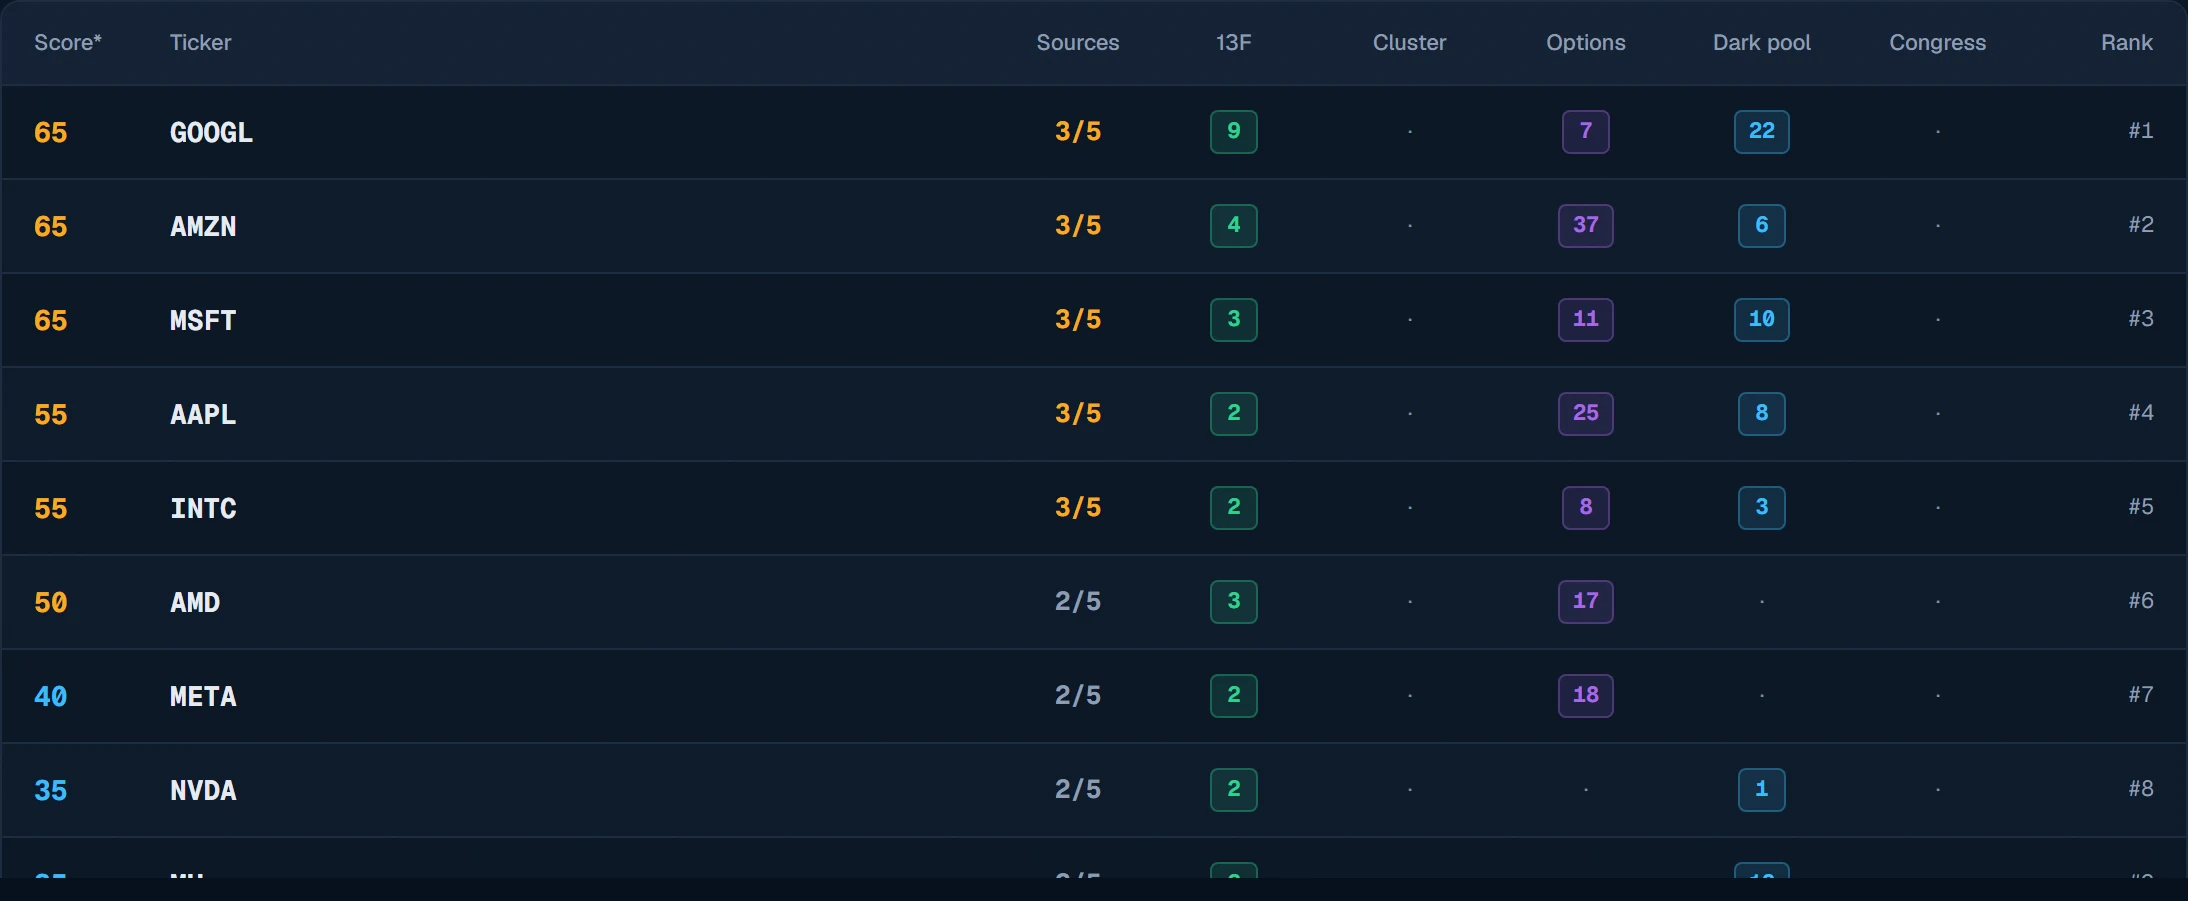Sort by Score column header
The image size is (2188, 901).
(x=68, y=42)
